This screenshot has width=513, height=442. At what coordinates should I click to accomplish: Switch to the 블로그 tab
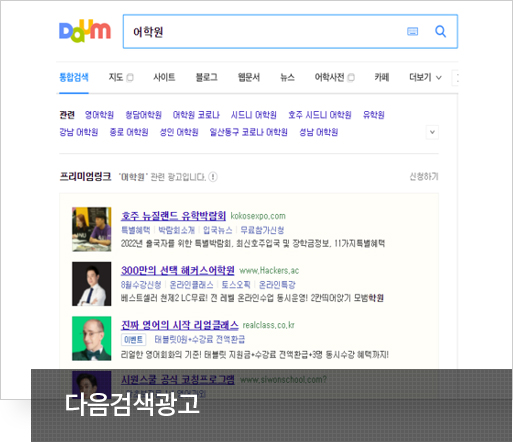click(207, 77)
